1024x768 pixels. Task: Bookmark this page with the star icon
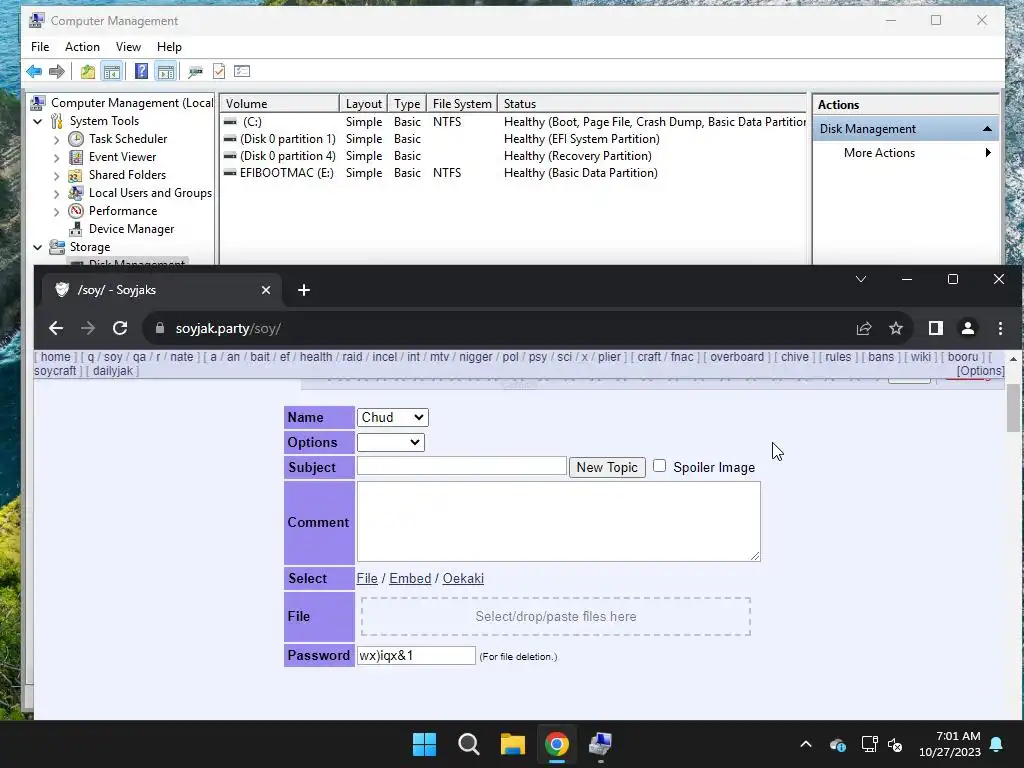(x=896, y=328)
